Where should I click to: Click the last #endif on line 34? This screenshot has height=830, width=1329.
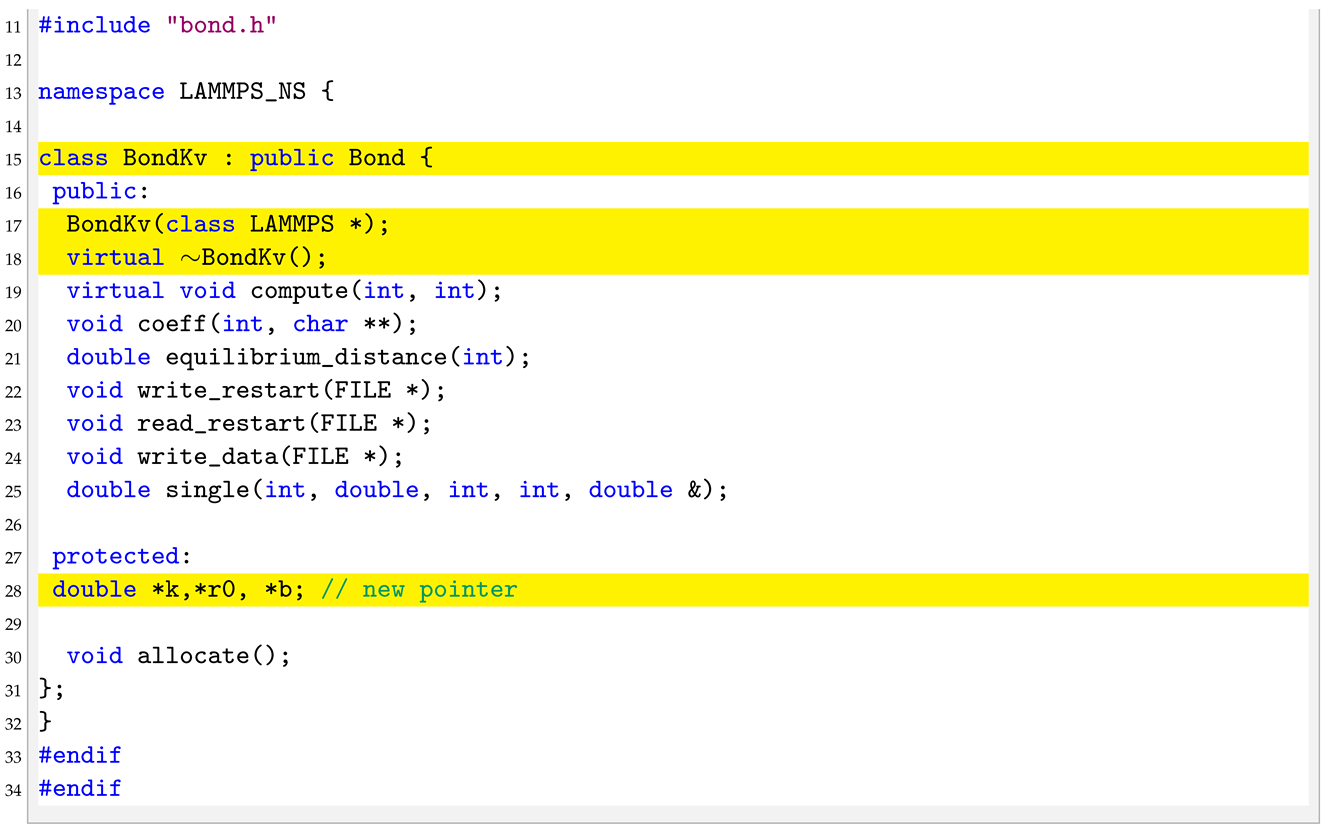click(80, 789)
